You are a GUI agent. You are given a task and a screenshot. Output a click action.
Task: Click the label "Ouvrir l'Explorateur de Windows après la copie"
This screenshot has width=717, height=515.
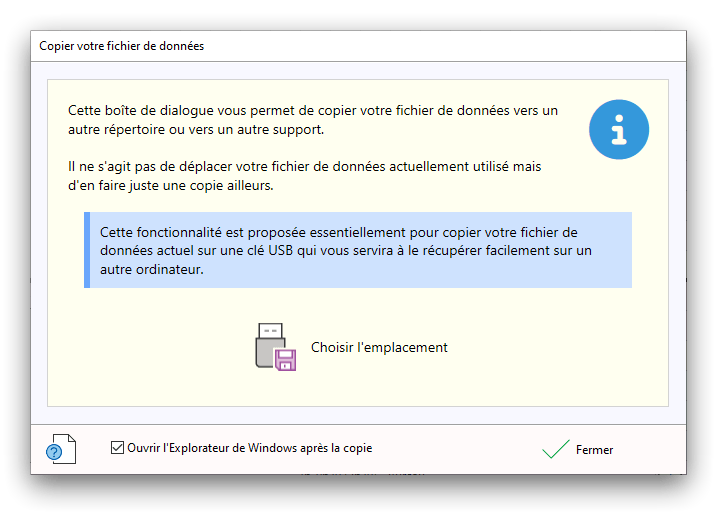tap(249, 449)
